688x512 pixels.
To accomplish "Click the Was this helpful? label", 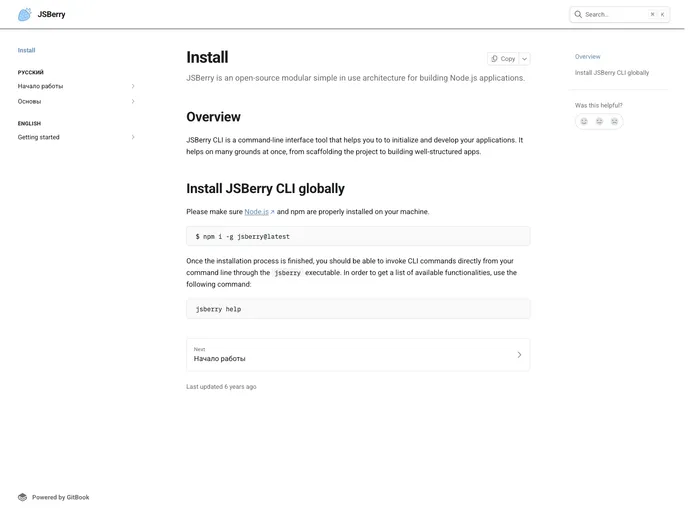I will tap(598, 105).
